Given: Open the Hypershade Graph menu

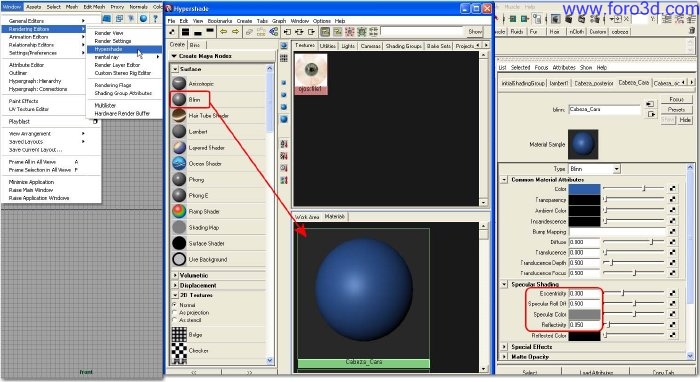Looking at the screenshot, I should click(x=279, y=21).
